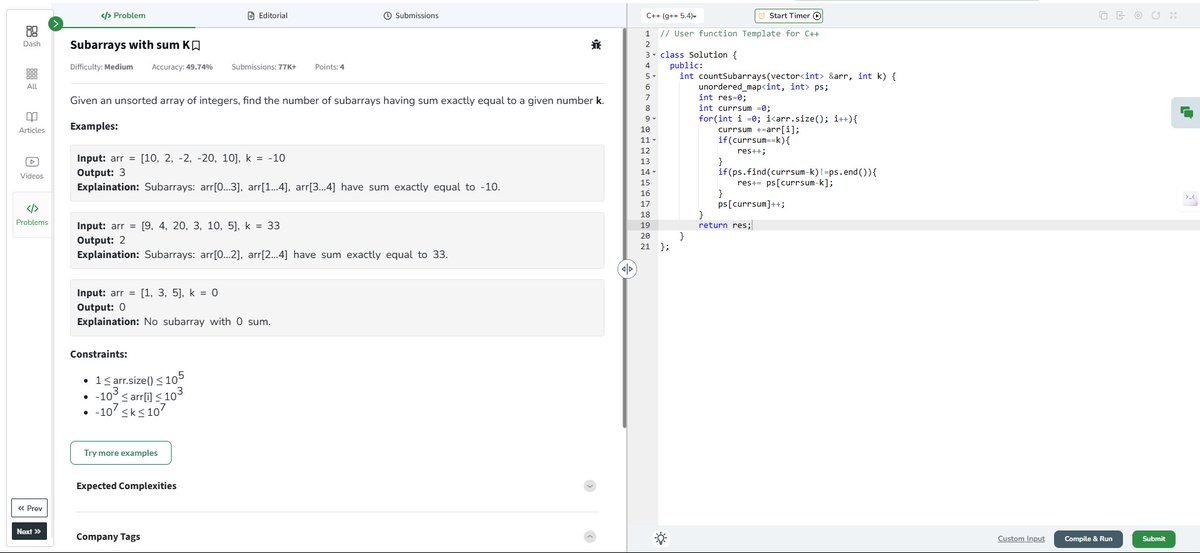1200x553 pixels.
Task: Click the bug report icon
Action: coord(597,45)
